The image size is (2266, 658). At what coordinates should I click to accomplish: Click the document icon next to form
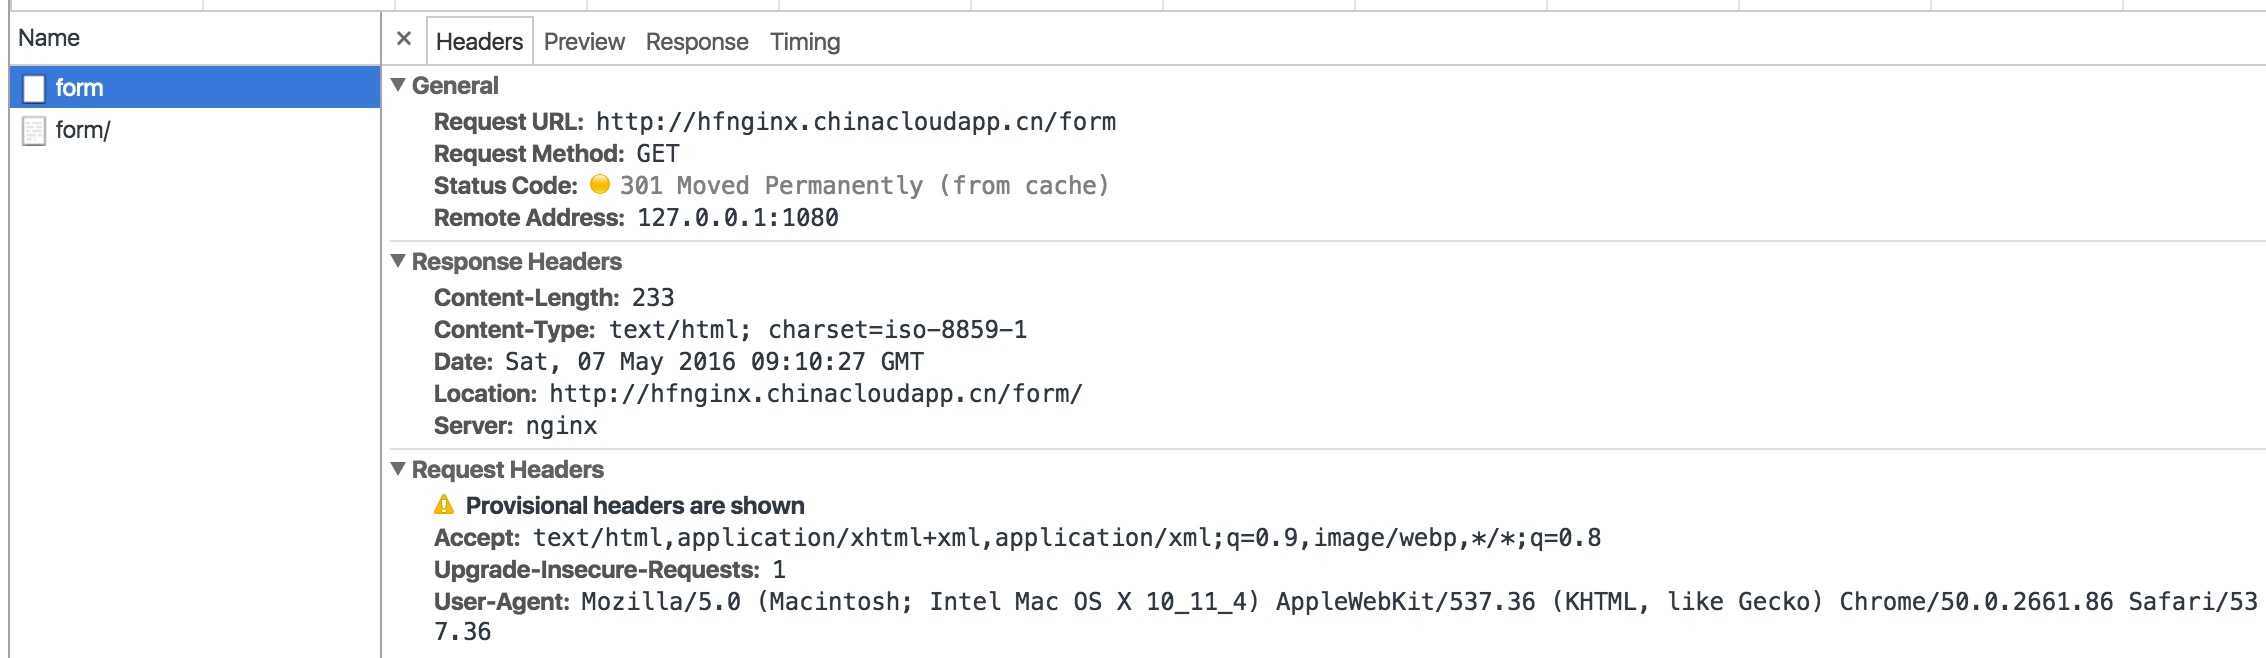(34, 88)
